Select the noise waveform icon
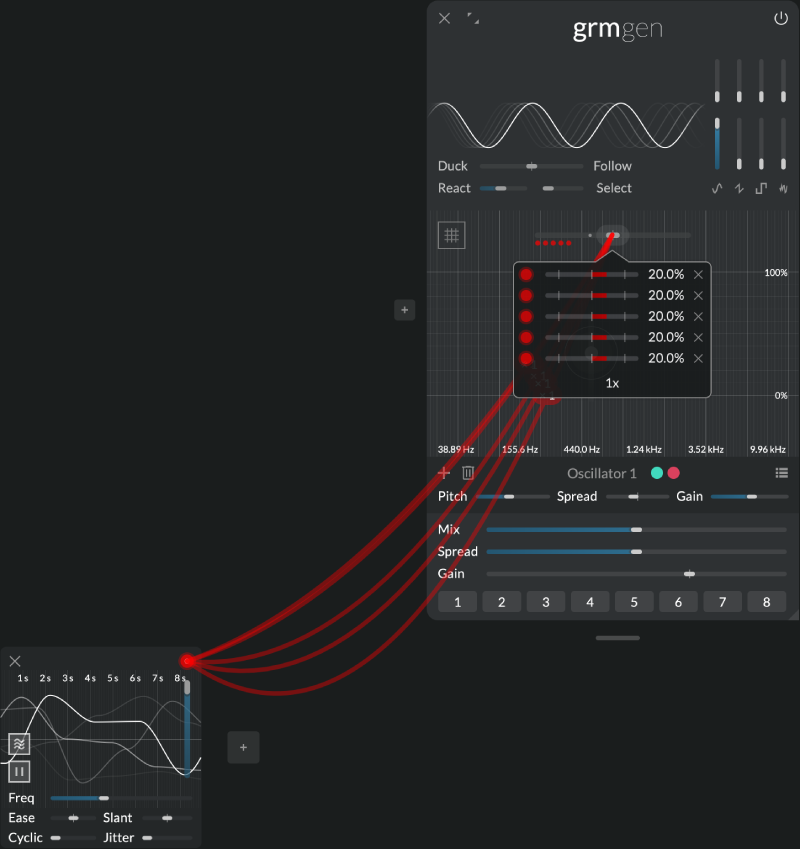Image resolution: width=800 pixels, height=849 pixels. tap(783, 188)
